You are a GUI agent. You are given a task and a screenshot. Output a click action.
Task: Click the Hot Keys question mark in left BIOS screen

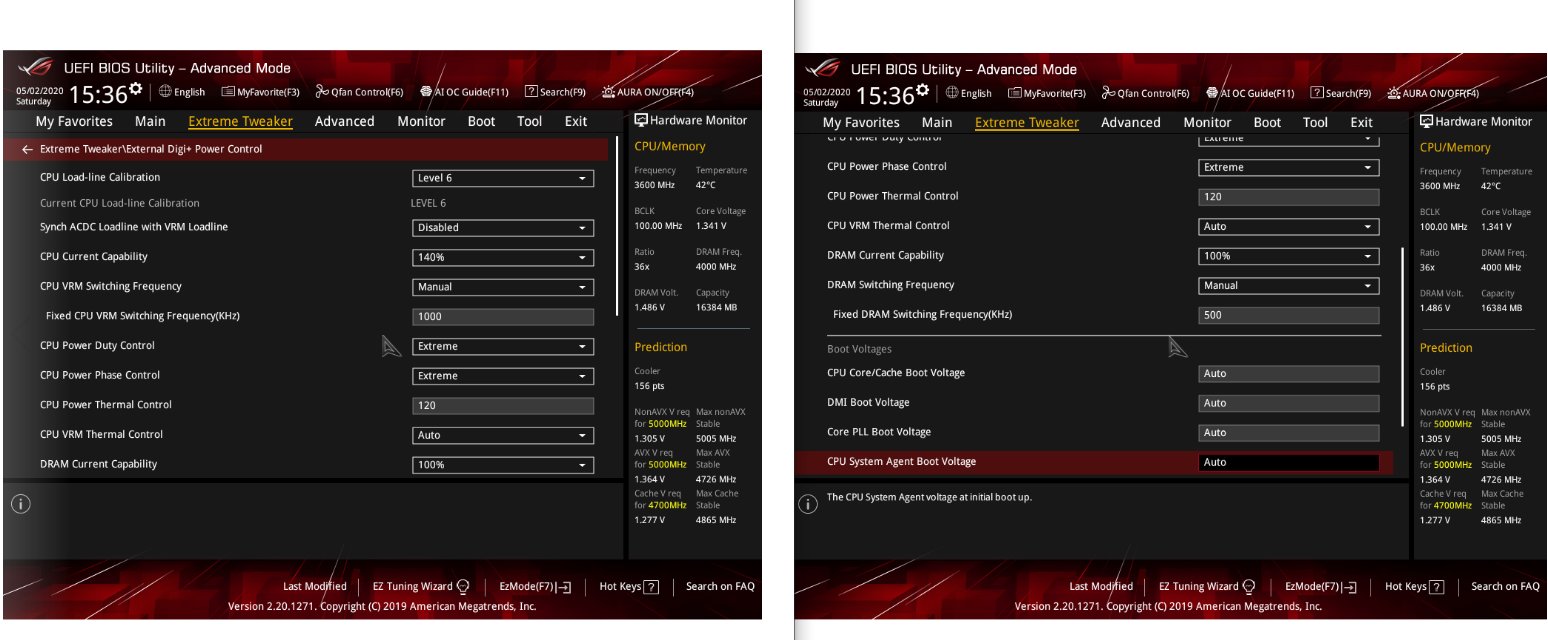tap(651, 587)
